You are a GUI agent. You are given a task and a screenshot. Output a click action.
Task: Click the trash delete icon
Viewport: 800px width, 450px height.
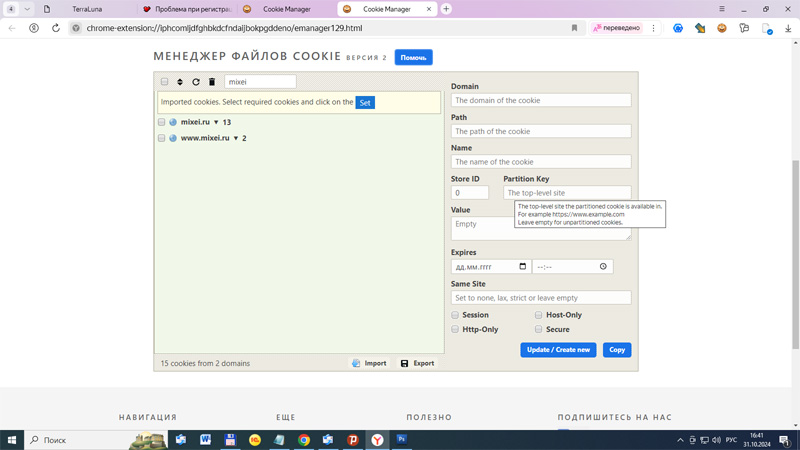click(212, 82)
